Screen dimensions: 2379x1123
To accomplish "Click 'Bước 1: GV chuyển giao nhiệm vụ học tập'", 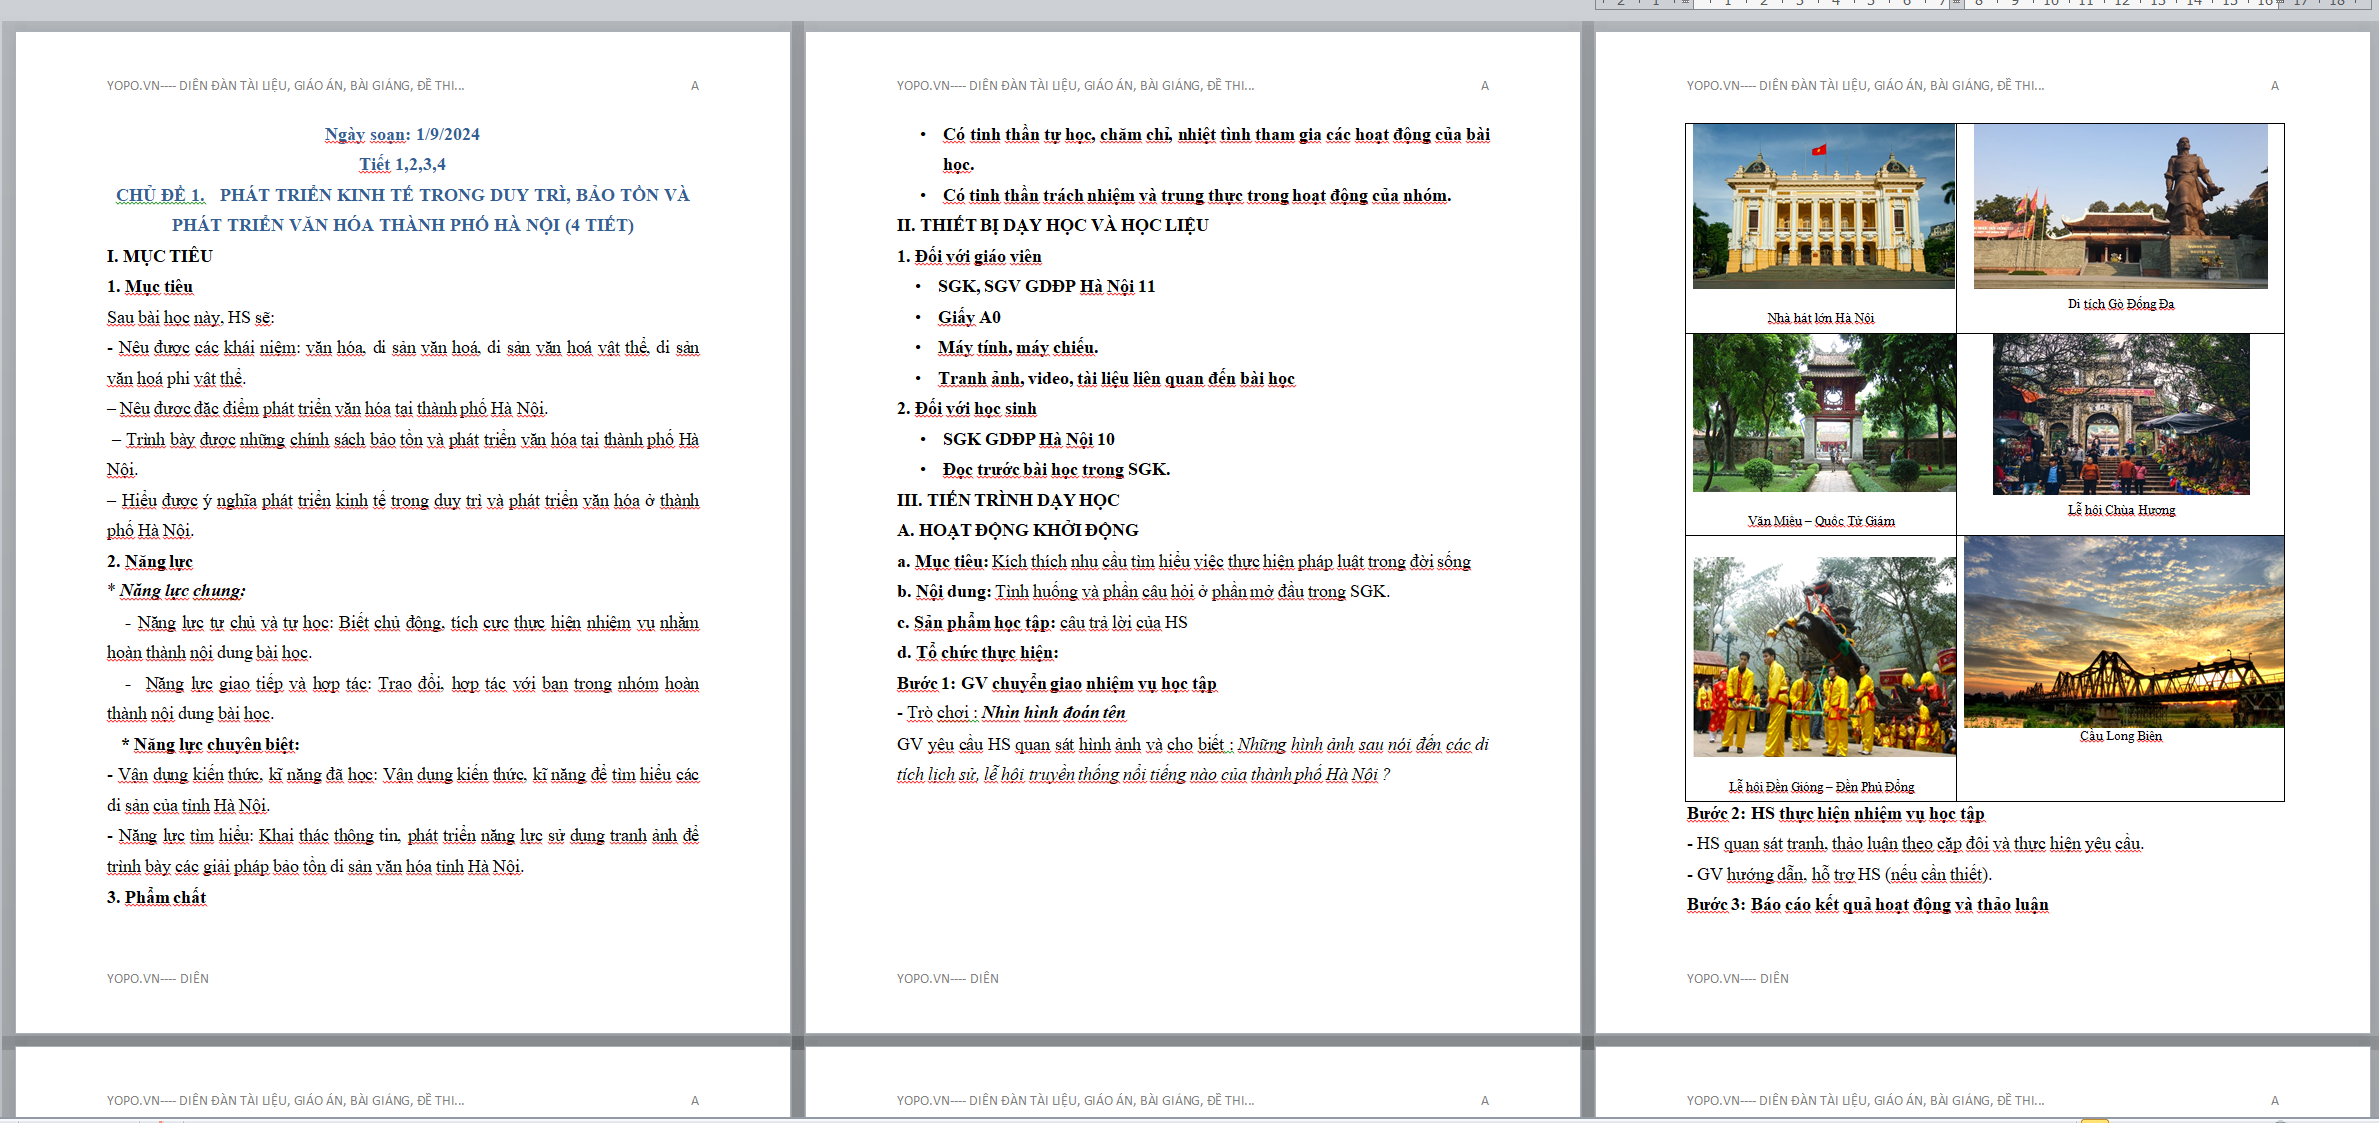I will 1056,683.
